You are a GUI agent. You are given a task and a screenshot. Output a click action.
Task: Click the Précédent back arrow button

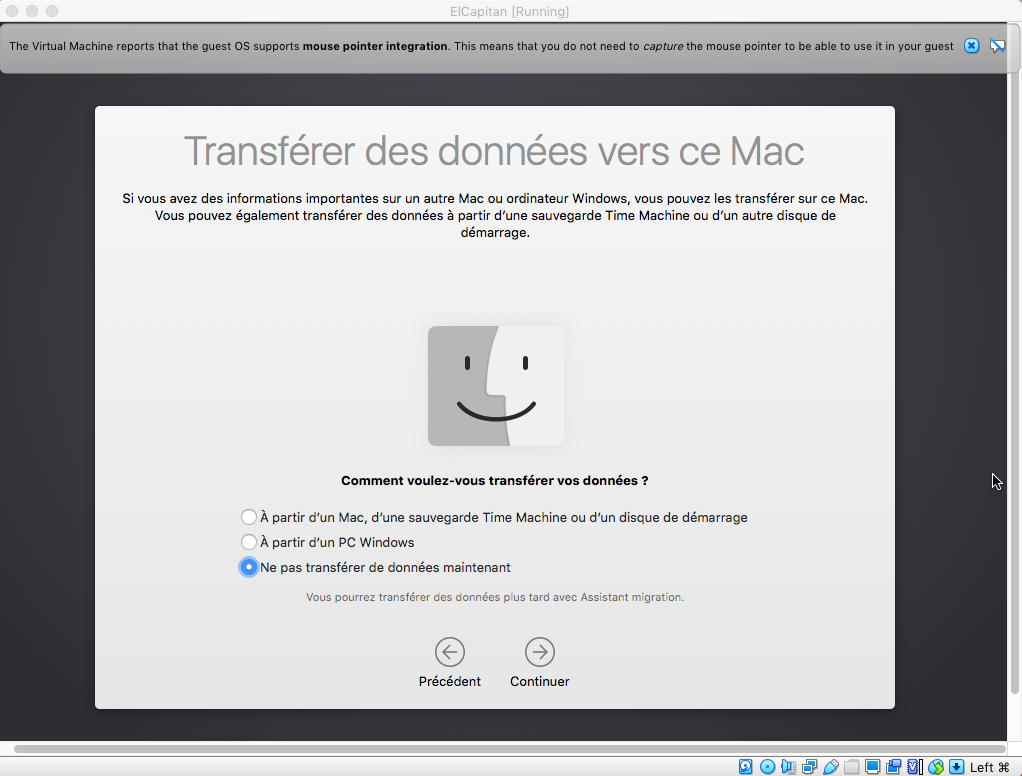[x=450, y=652]
